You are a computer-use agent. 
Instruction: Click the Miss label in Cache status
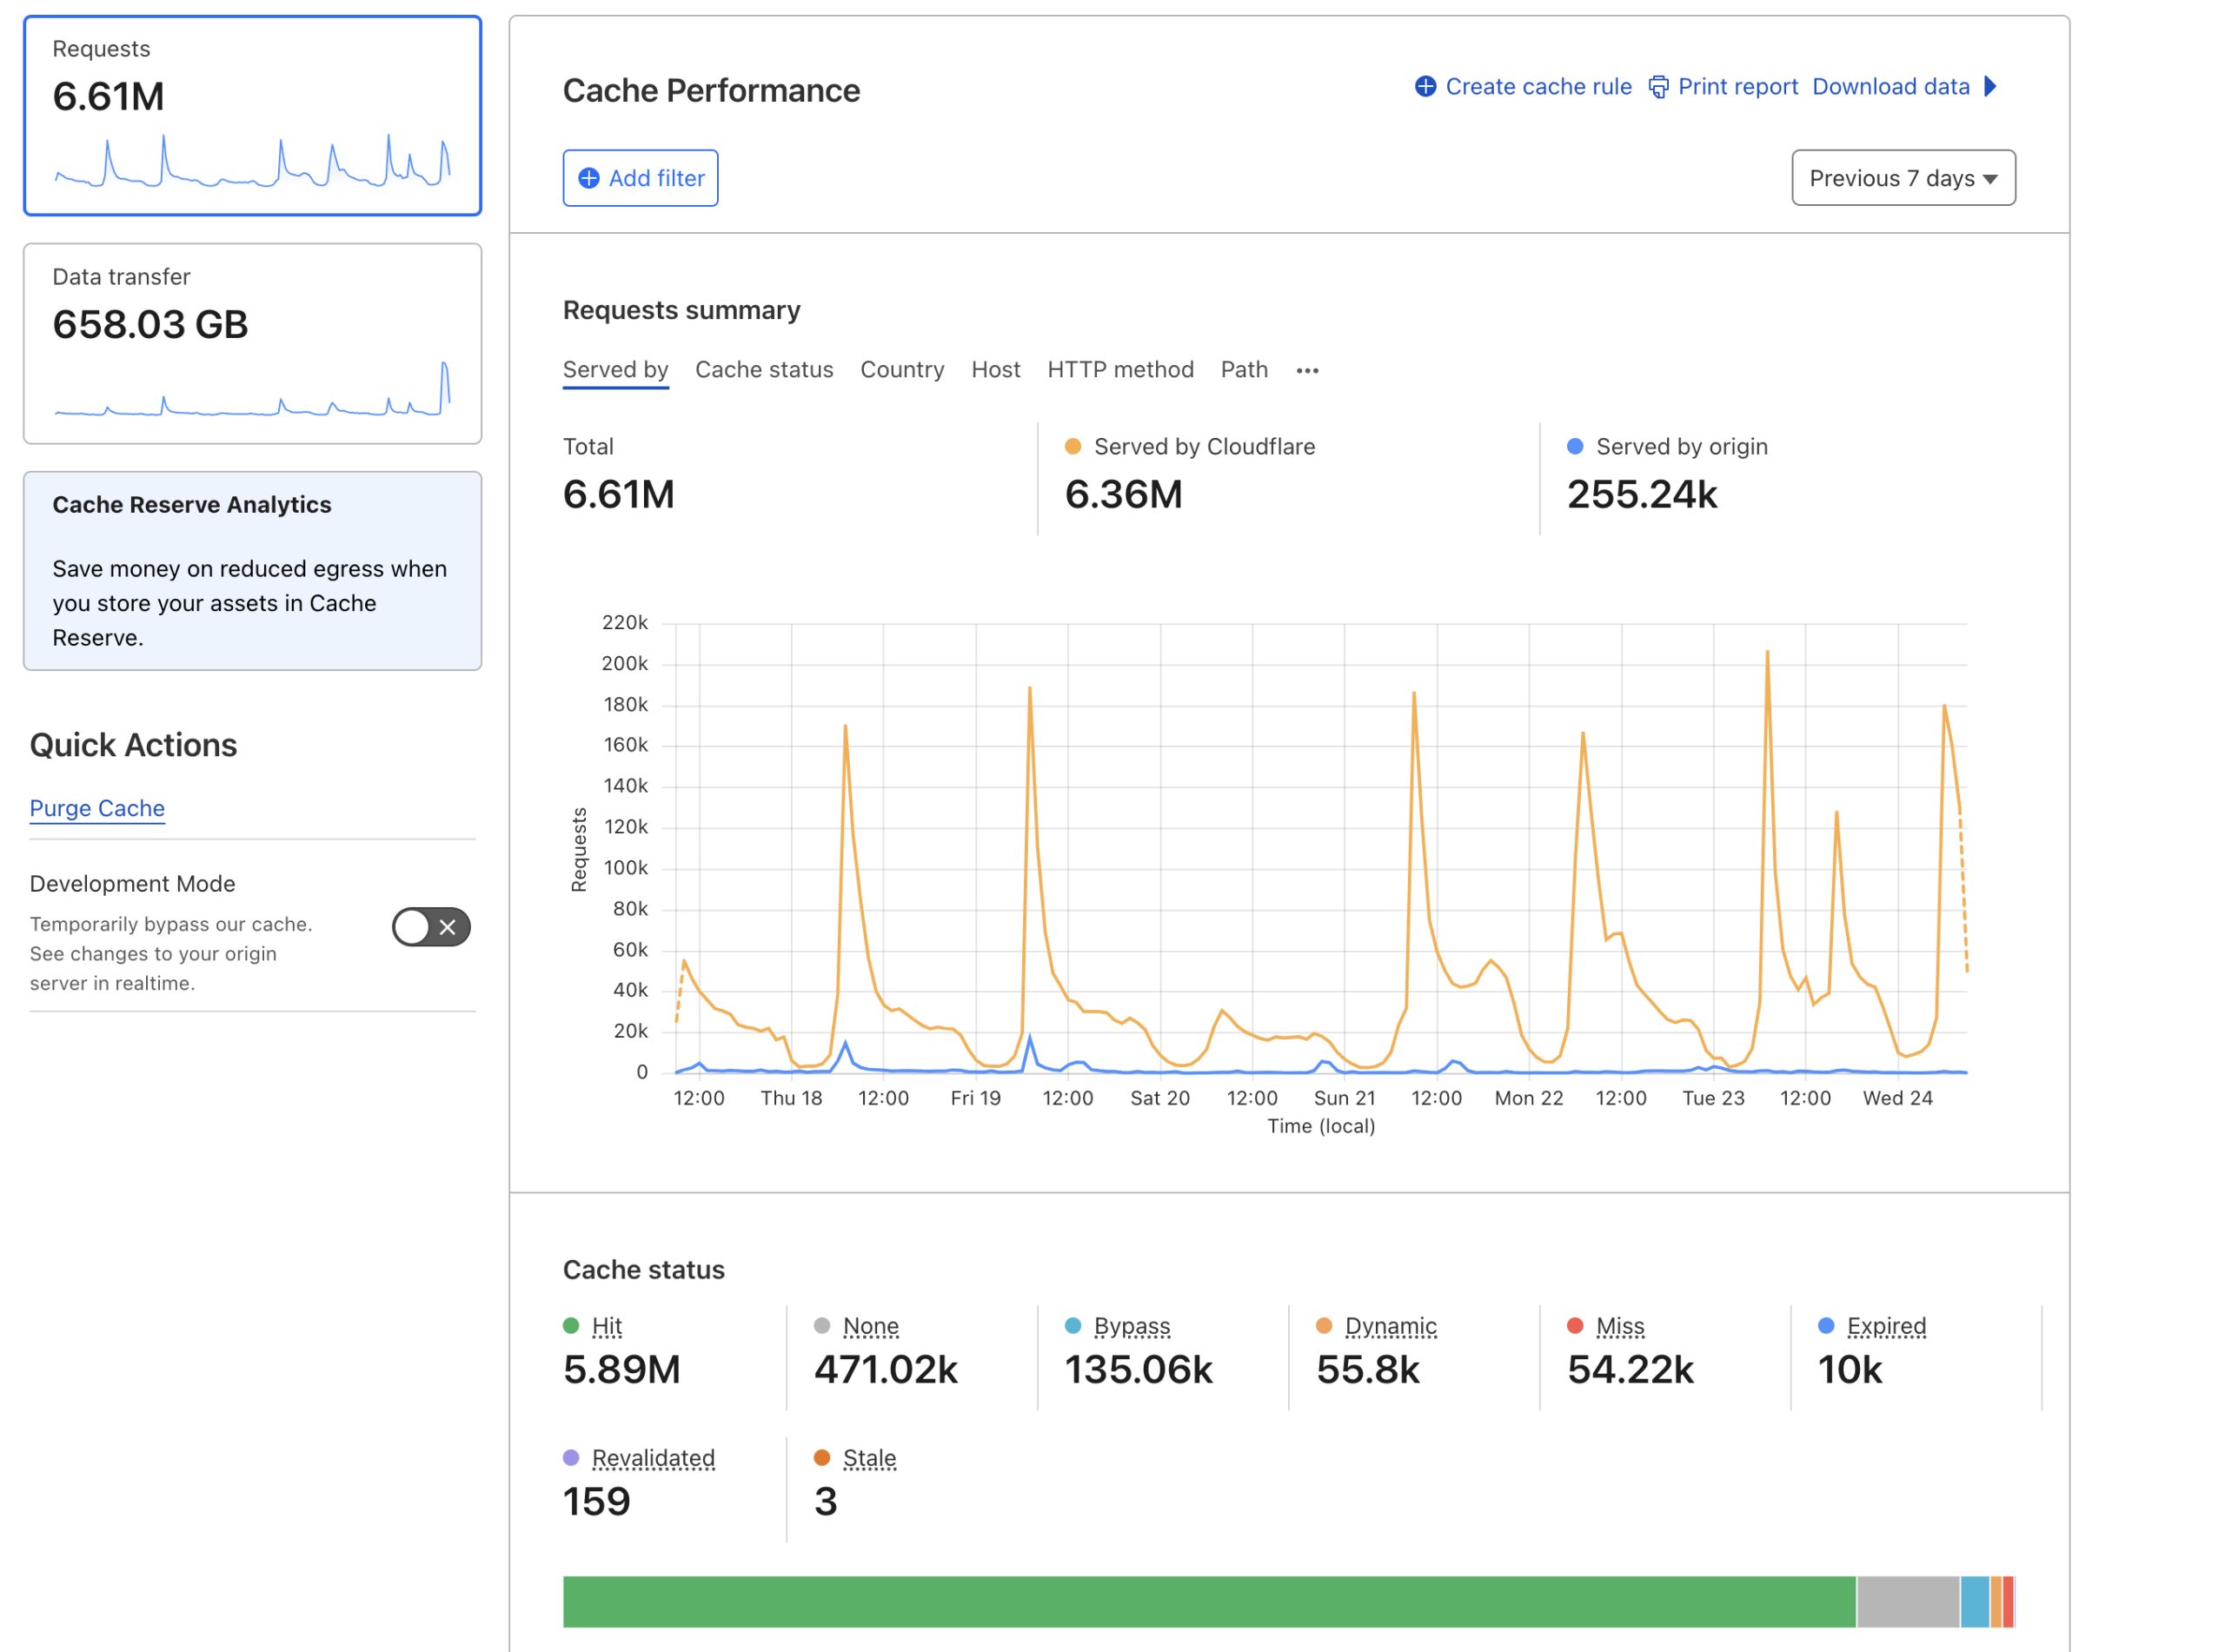[1620, 1326]
